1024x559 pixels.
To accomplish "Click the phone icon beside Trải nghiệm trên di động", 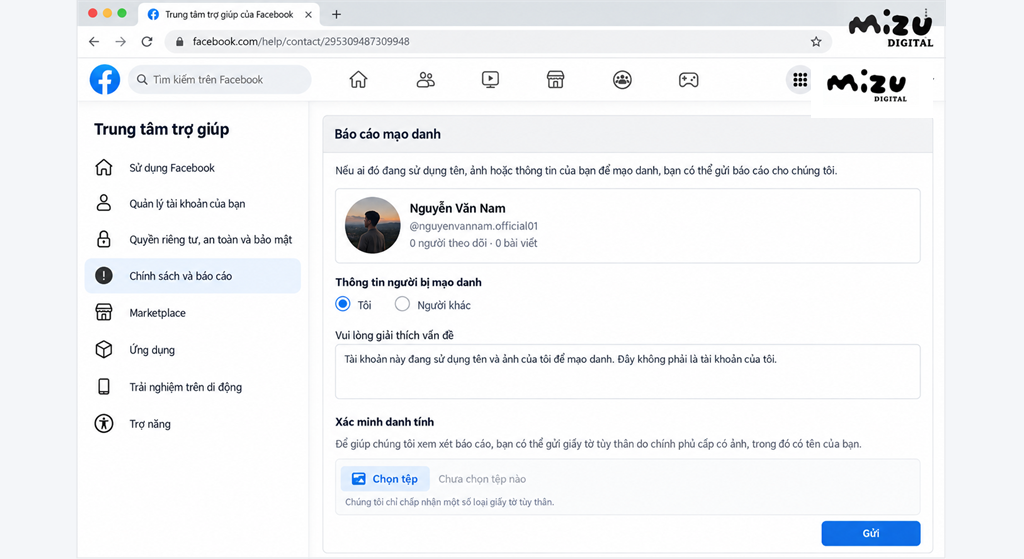I will pyautogui.click(x=104, y=387).
